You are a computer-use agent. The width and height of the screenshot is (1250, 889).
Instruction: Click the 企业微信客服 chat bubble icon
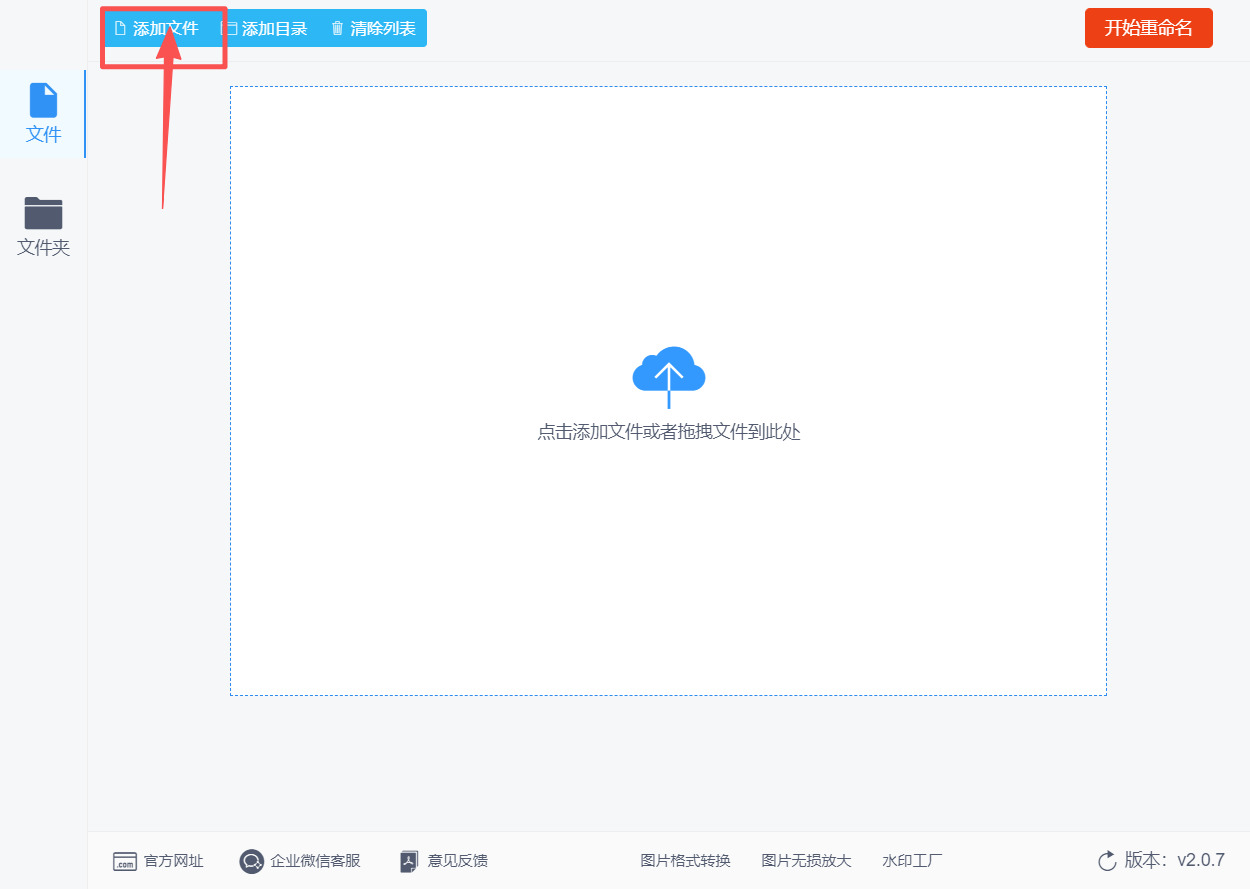pyautogui.click(x=251, y=861)
